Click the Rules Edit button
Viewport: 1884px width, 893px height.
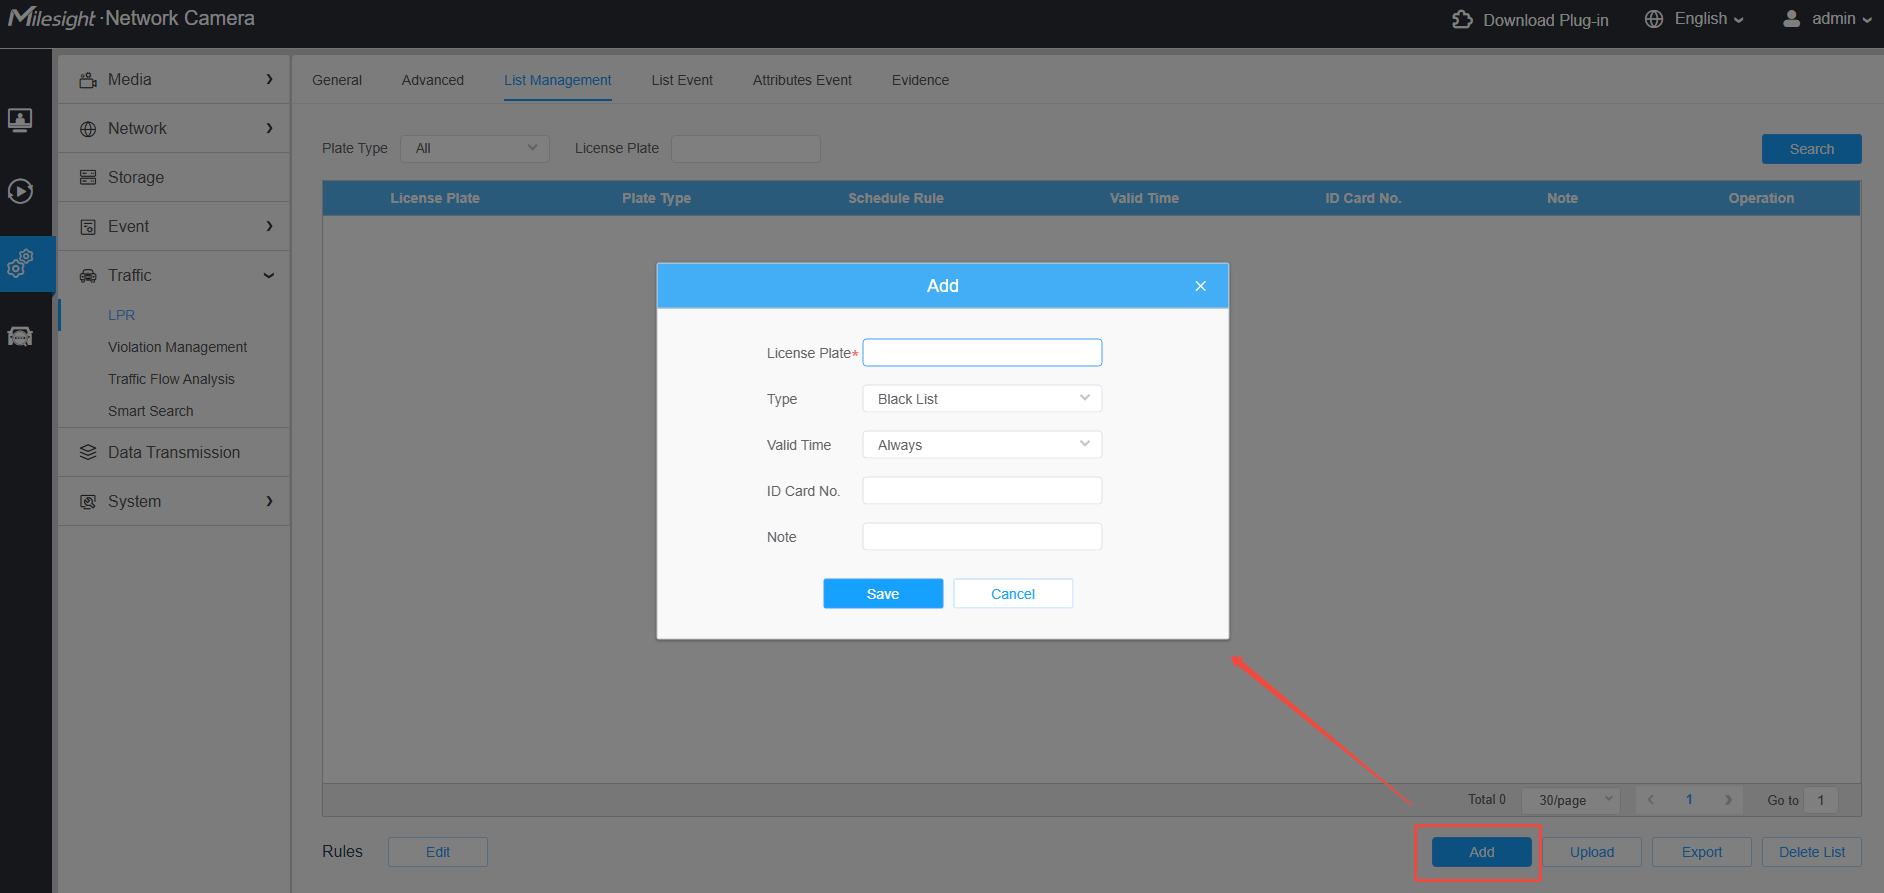(438, 852)
